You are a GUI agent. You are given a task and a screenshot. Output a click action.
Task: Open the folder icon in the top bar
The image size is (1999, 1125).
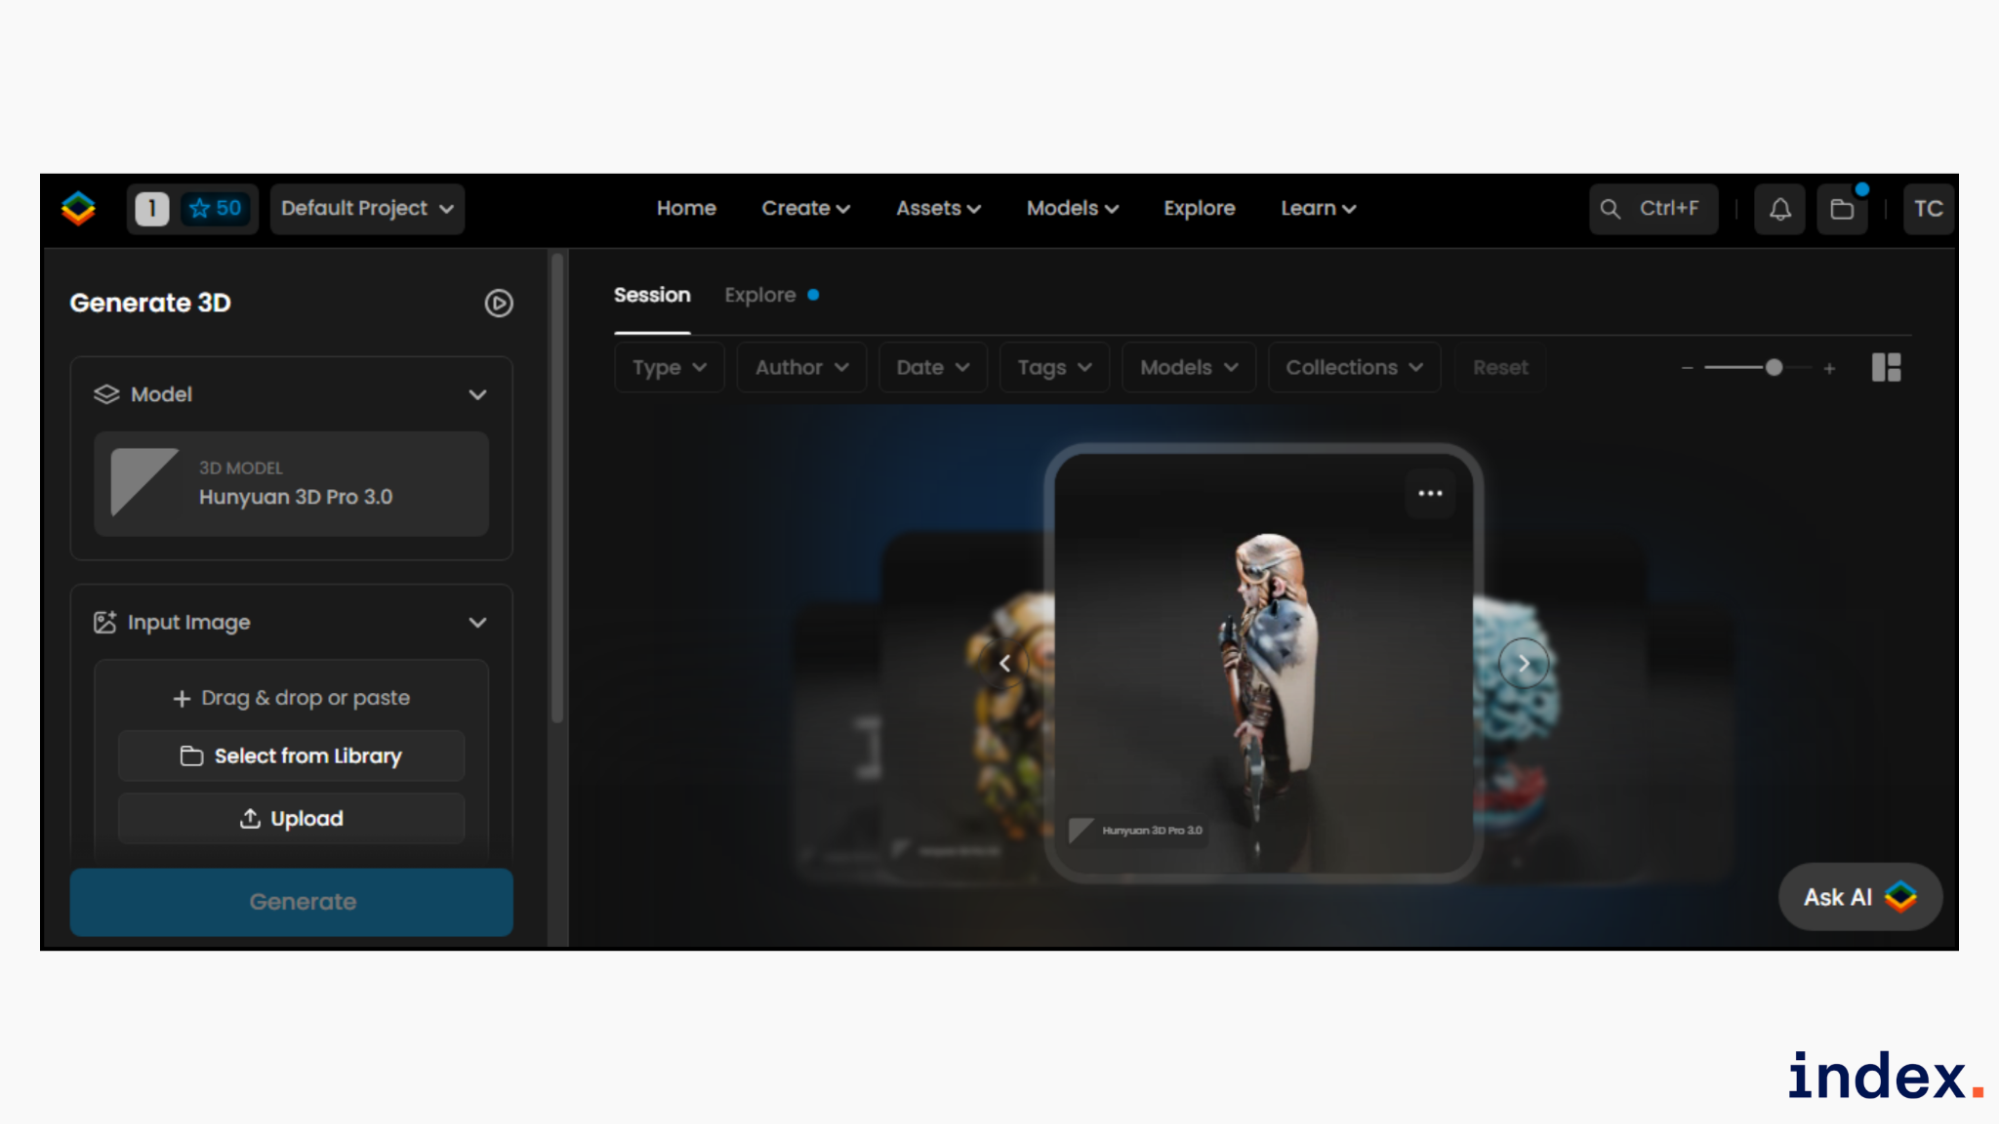click(1841, 209)
